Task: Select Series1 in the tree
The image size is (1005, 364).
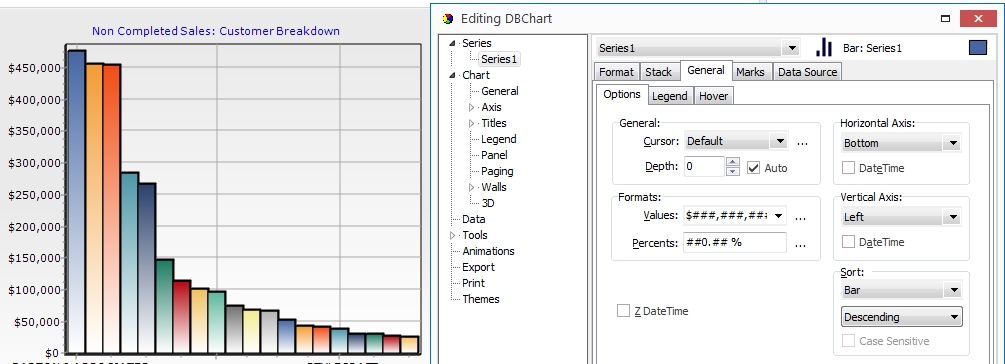Action: coord(499,59)
